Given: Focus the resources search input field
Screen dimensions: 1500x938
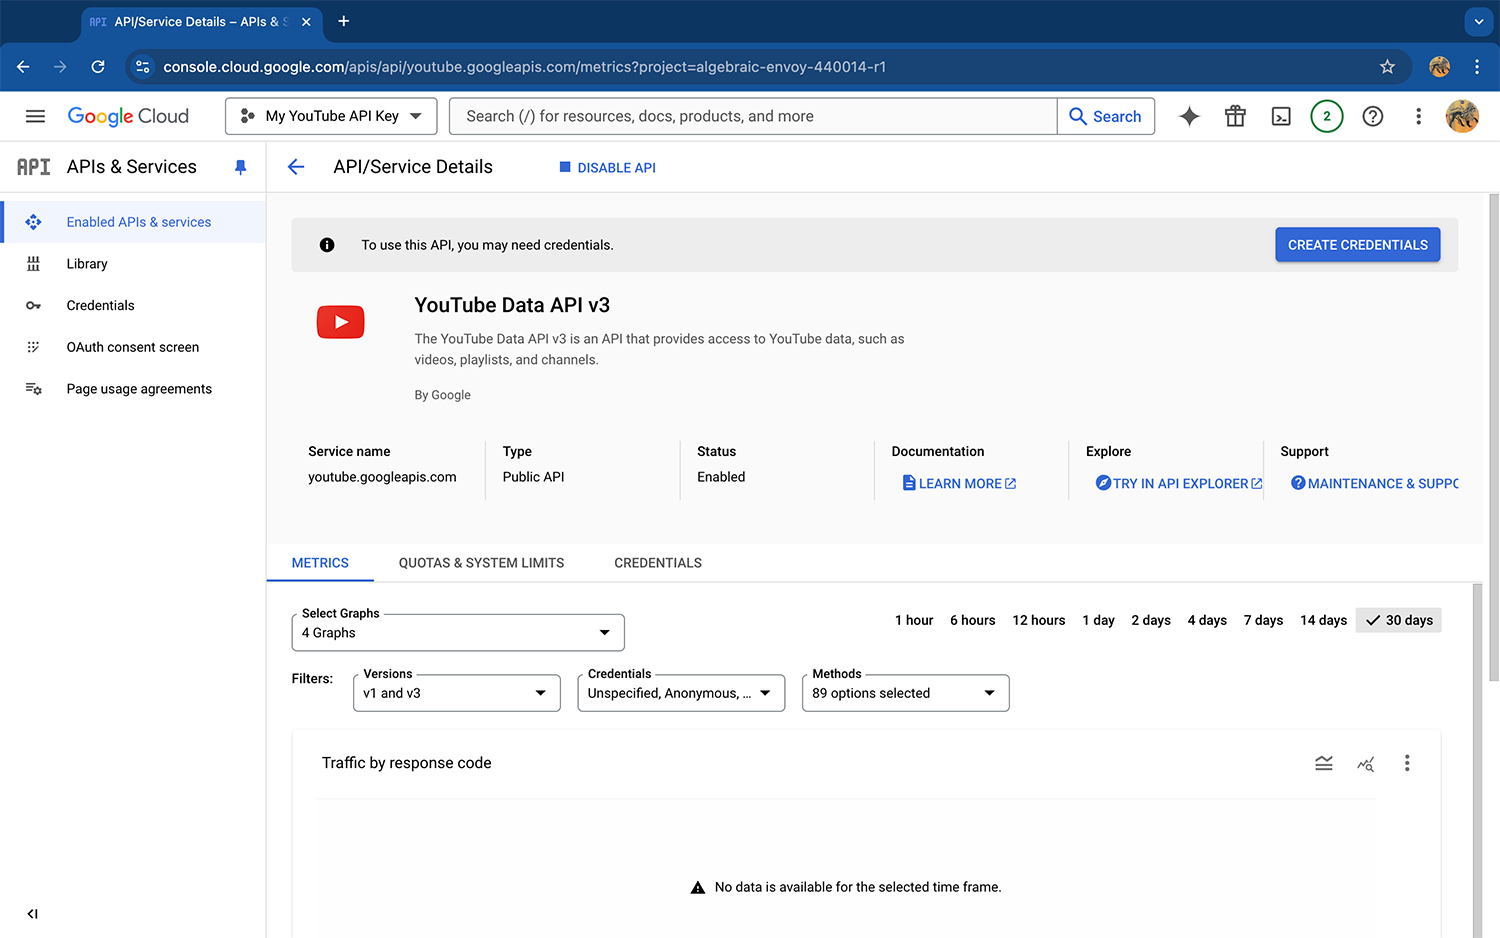Looking at the screenshot, I should coord(753,116).
